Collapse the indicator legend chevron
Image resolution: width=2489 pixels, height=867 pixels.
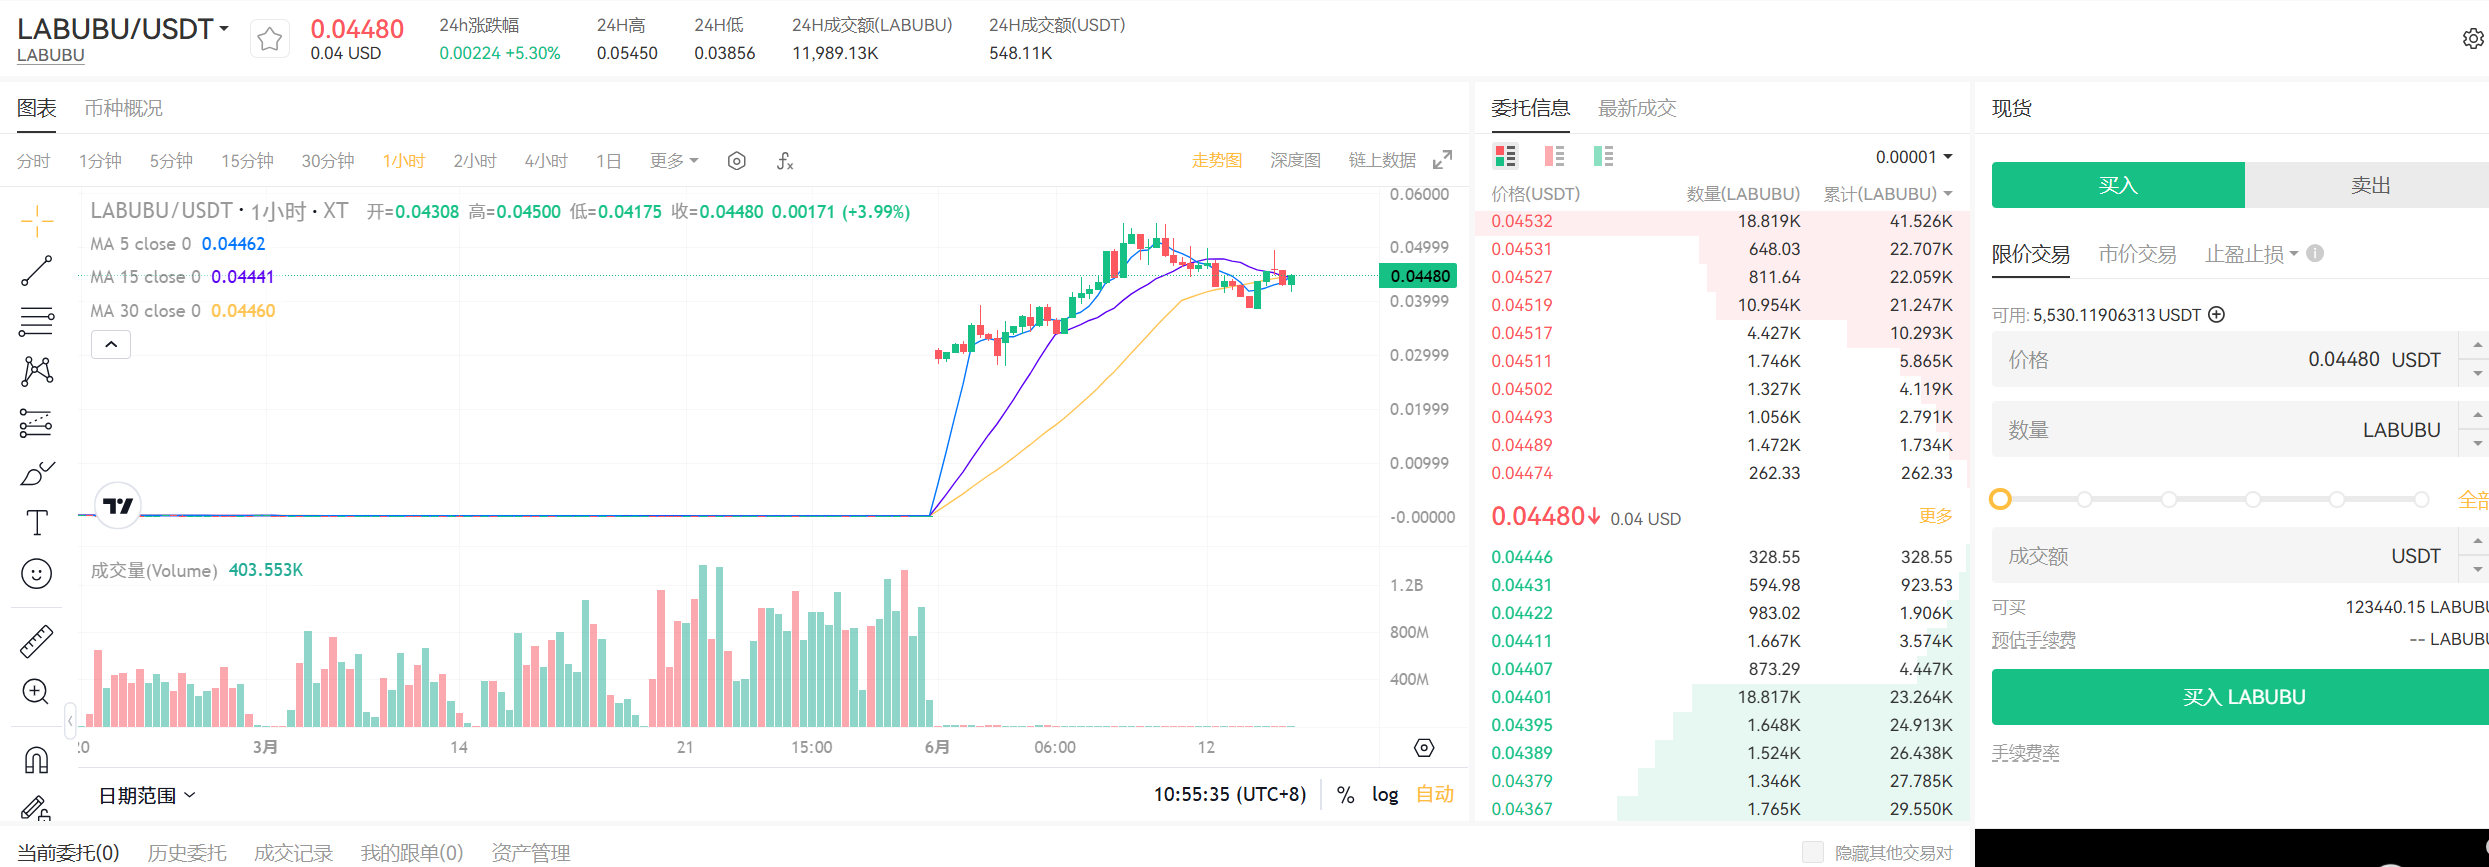tap(111, 344)
